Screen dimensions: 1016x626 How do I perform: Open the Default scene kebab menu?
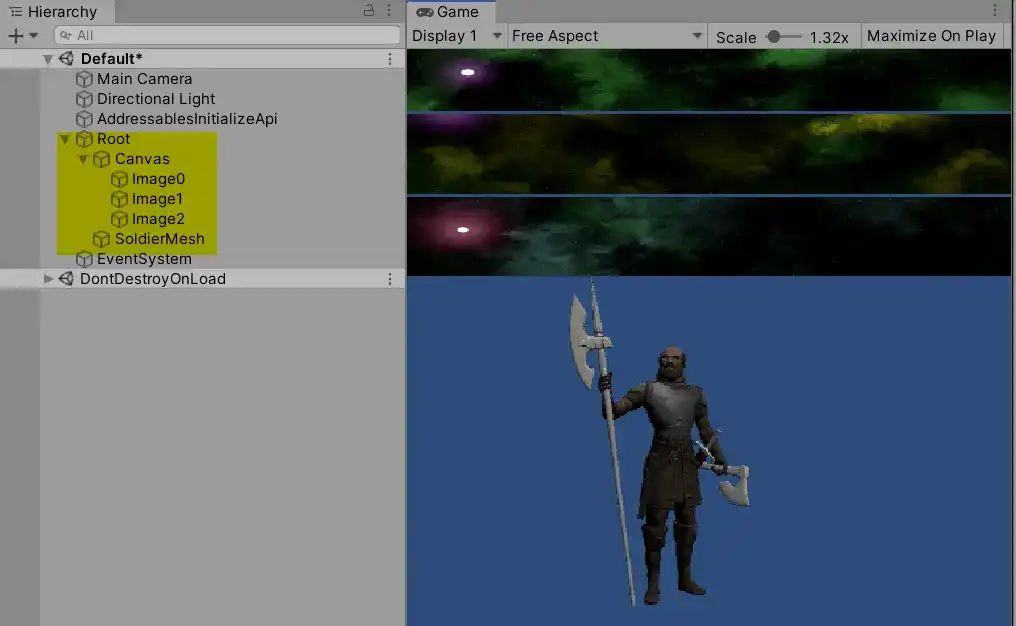[x=390, y=58]
